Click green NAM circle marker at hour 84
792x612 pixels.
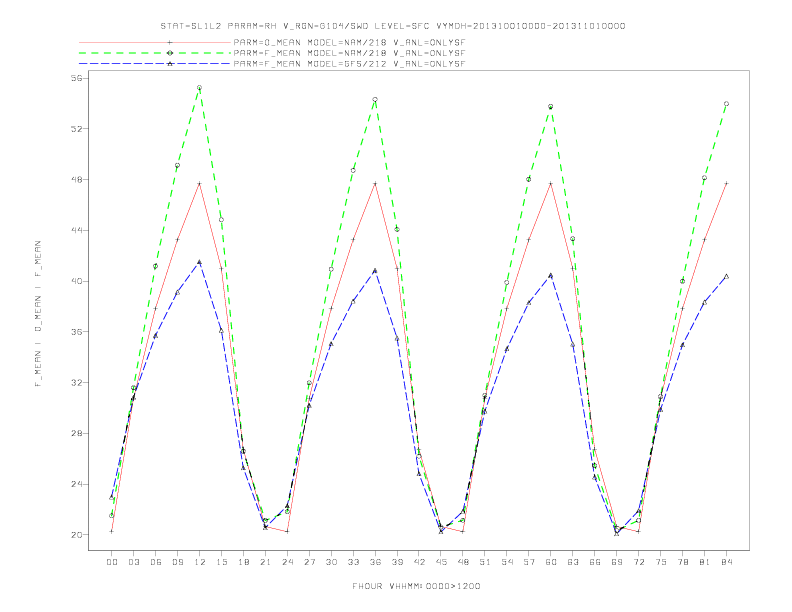(x=726, y=104)
